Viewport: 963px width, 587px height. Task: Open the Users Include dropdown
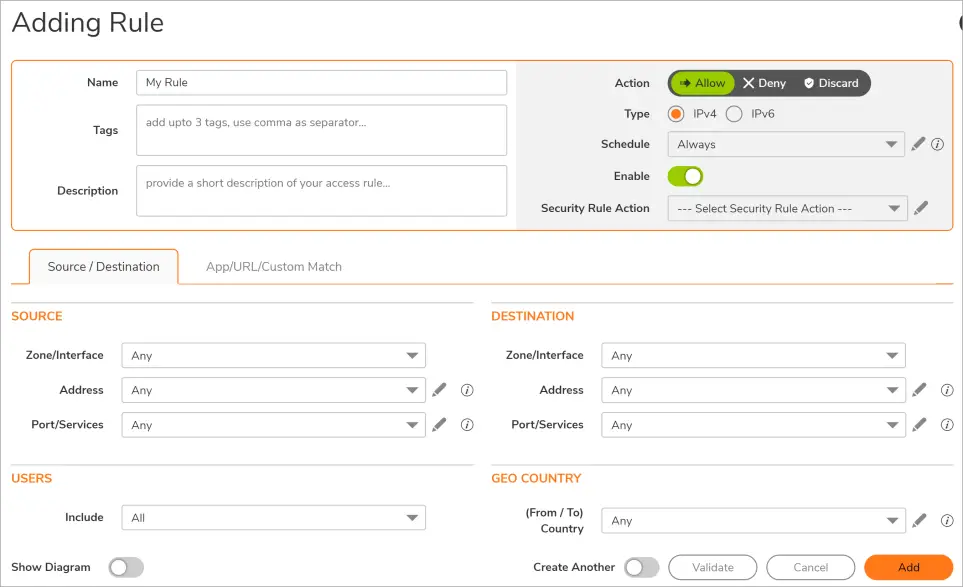273,517
